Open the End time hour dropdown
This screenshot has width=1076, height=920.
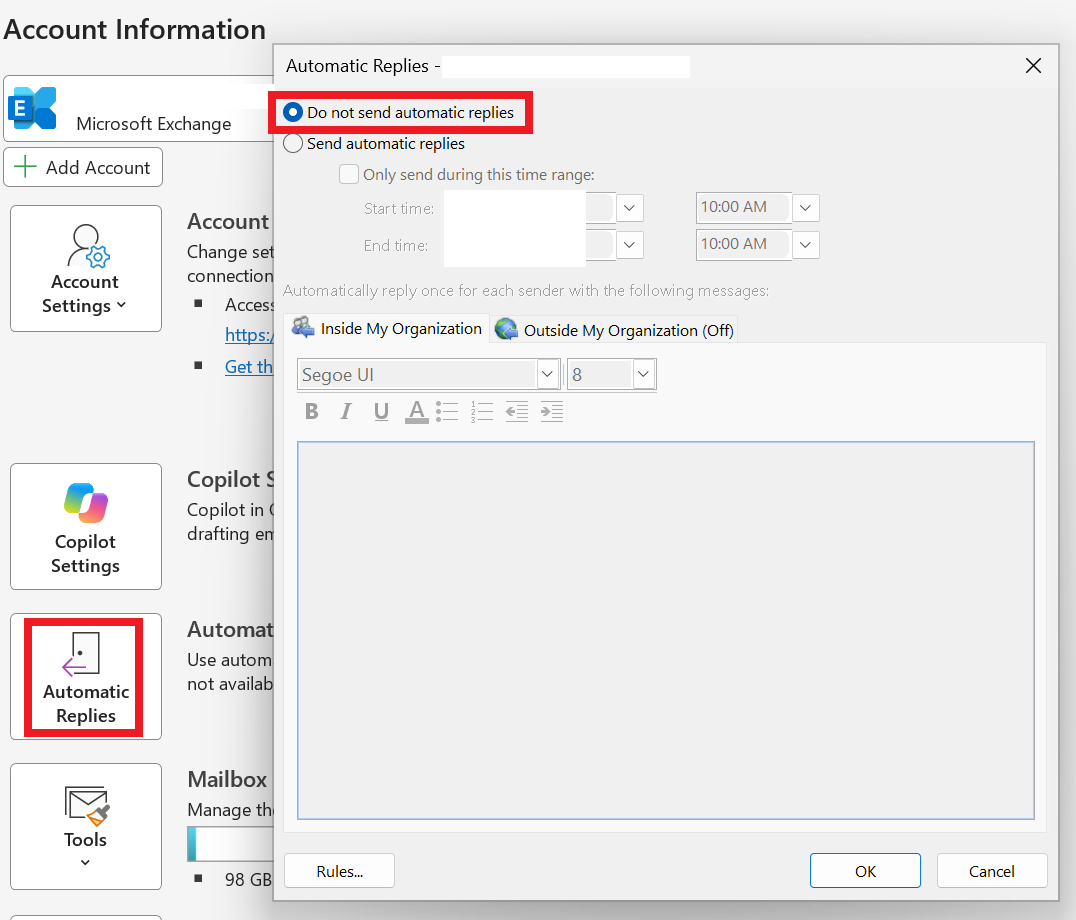(806, 245)
